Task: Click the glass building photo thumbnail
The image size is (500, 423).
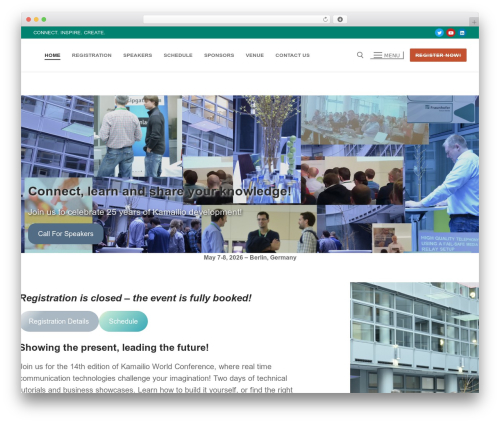Action: [414, 337]
